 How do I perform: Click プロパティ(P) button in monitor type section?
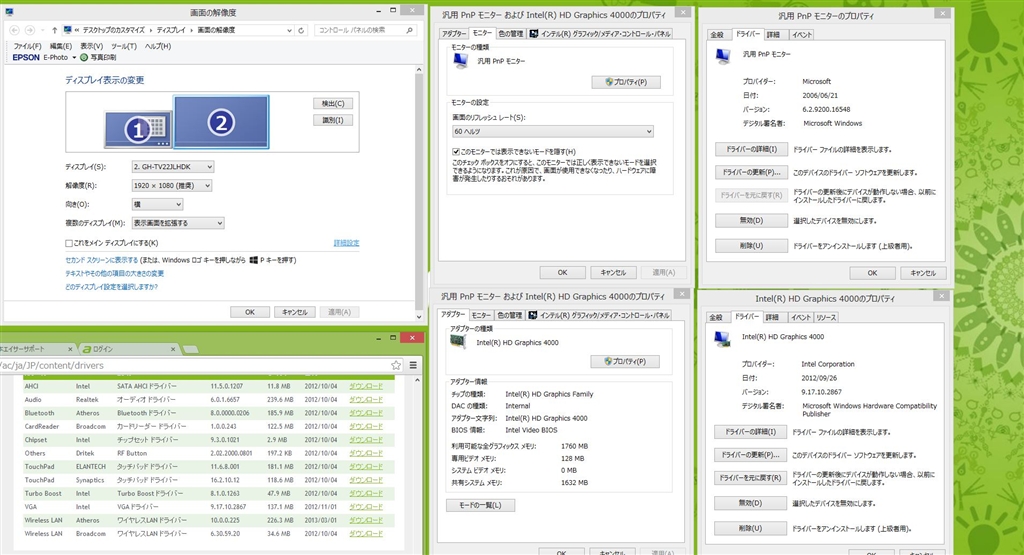626,82
